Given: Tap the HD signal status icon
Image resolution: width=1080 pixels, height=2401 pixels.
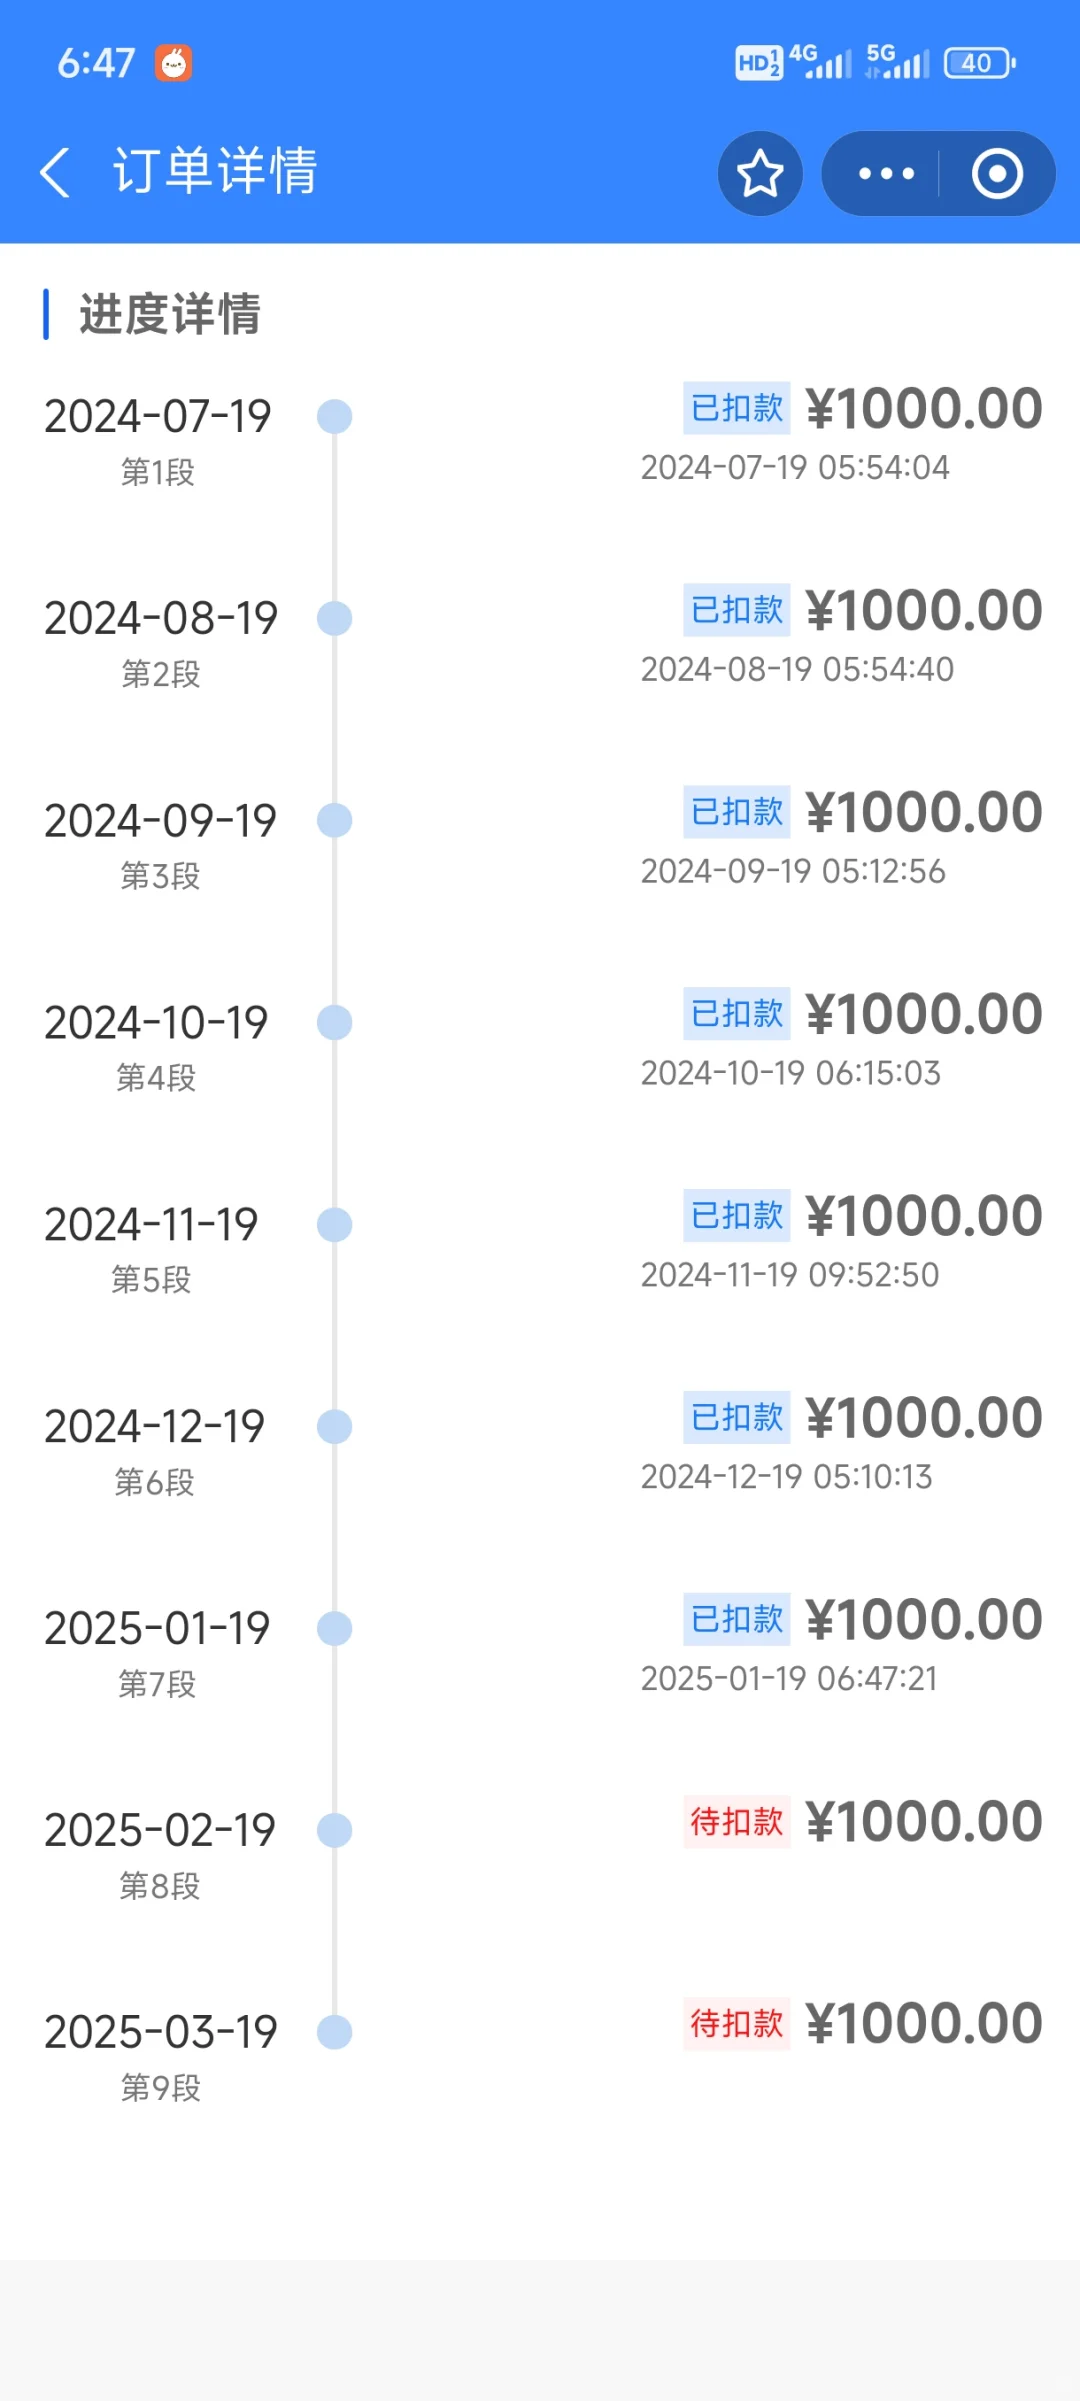Looking at the screenshot, I should 758,63.
